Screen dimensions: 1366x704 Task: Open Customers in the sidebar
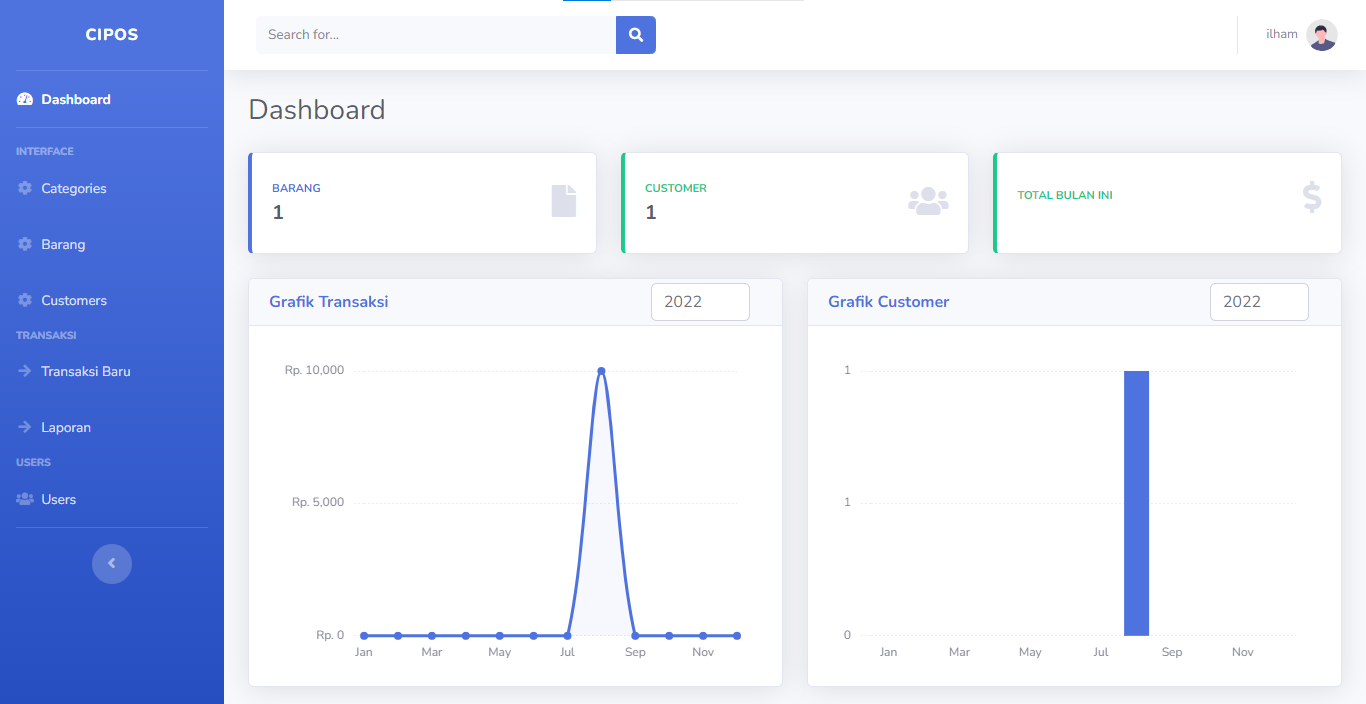[73, 301]
